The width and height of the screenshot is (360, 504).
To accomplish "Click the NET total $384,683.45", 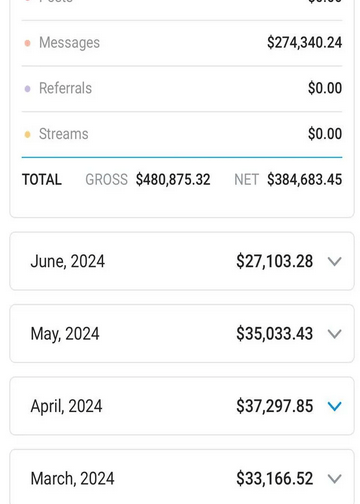I will (304, 180).
